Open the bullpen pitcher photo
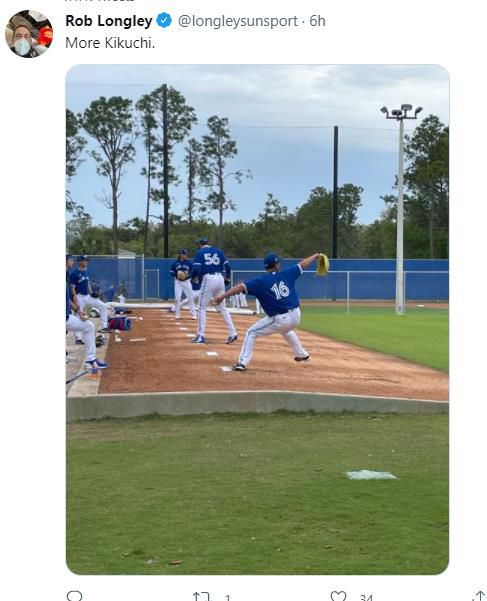Screen dimensions: 487x601 257,319
